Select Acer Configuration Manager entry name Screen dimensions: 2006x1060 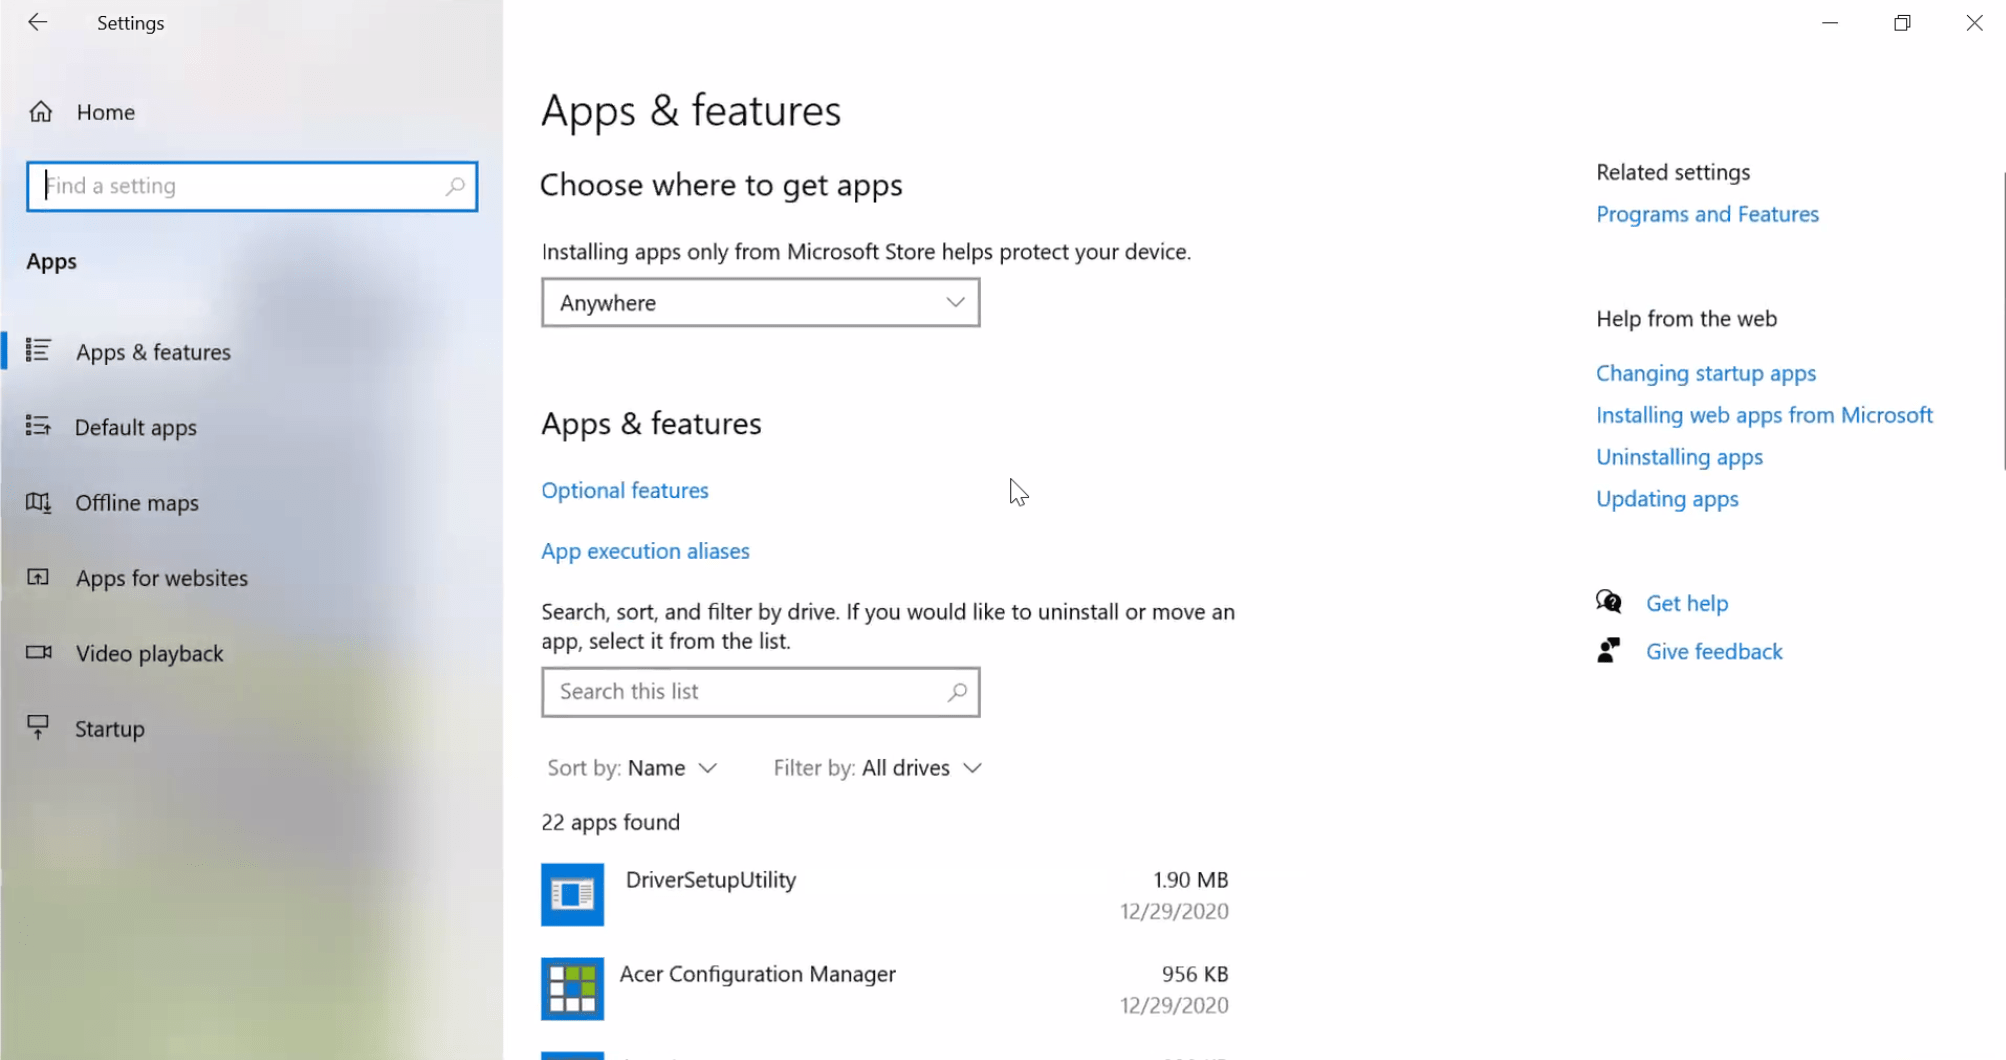(758, 974)
